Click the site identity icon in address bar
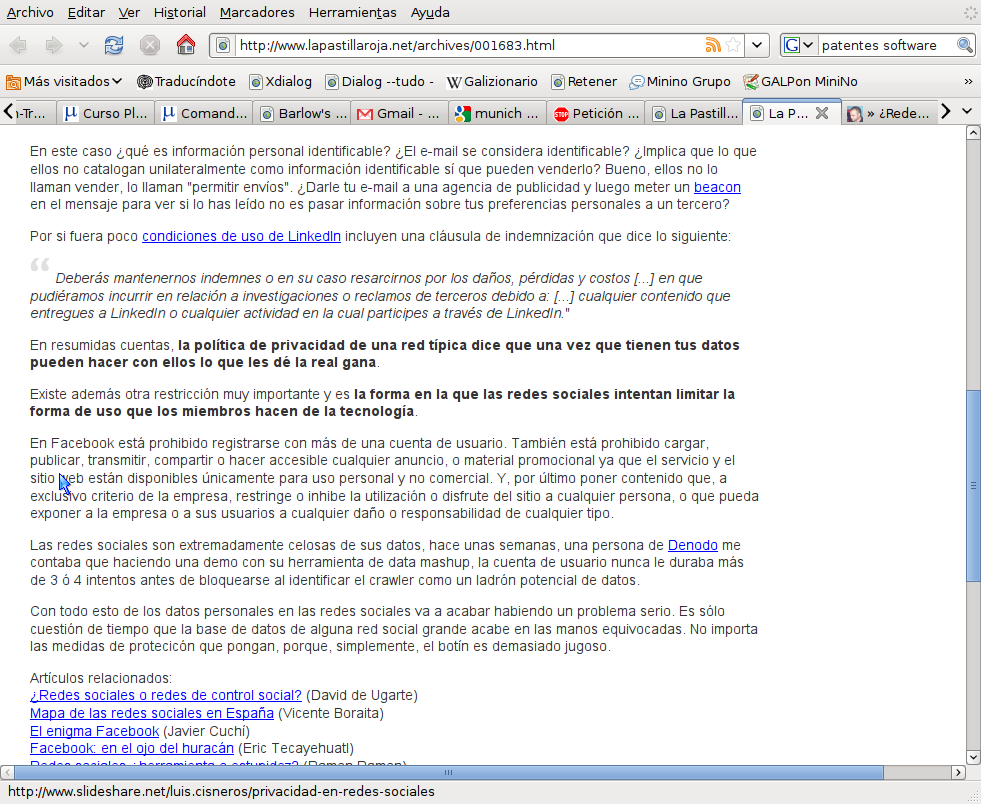Screen dimensions: 981x804 [x=223, y=45]
